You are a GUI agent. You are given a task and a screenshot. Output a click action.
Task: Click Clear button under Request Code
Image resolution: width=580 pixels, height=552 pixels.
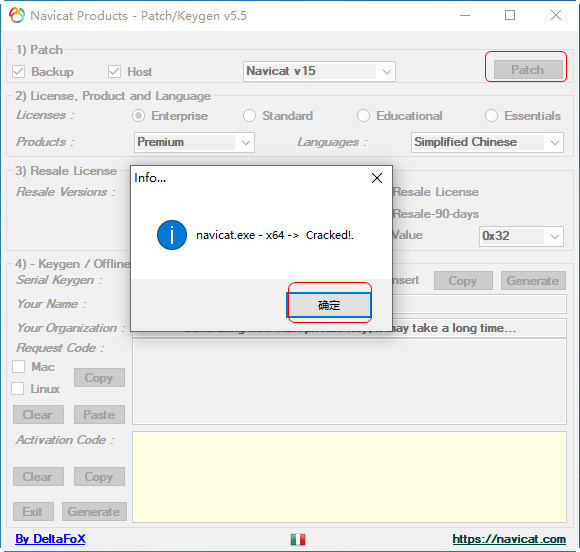38,414
